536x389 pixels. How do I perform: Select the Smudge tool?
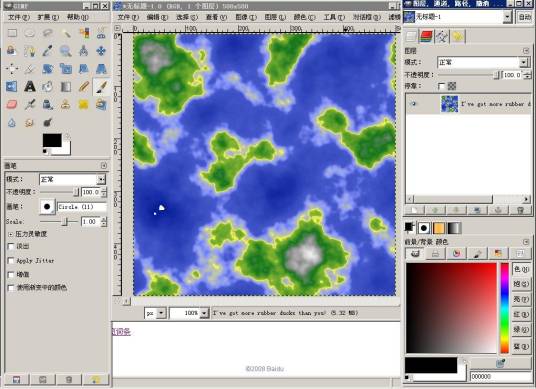point(30,122)
